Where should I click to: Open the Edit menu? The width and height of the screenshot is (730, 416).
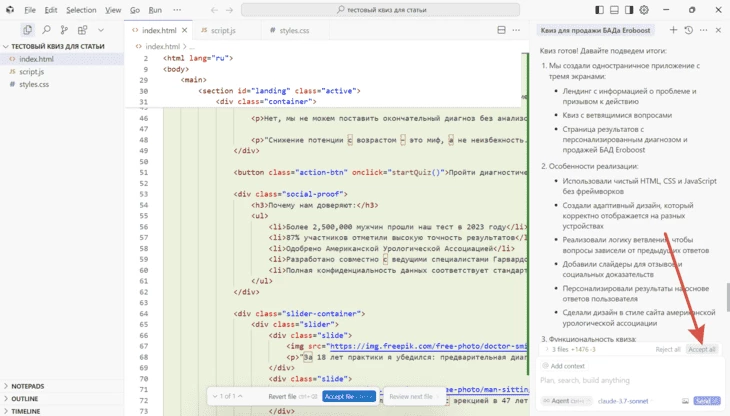tap(51, 10)
